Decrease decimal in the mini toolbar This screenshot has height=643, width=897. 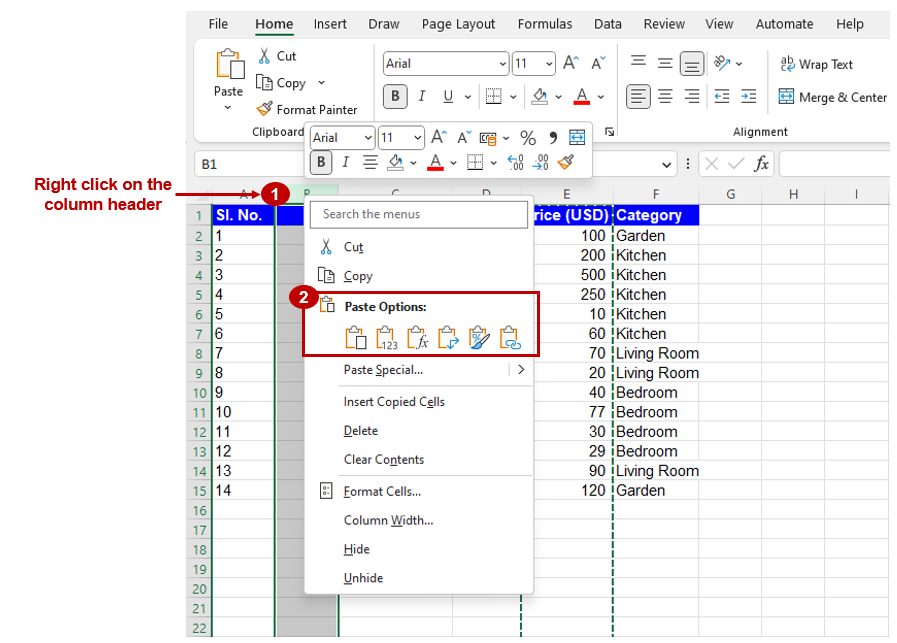(x=541, y=162)
